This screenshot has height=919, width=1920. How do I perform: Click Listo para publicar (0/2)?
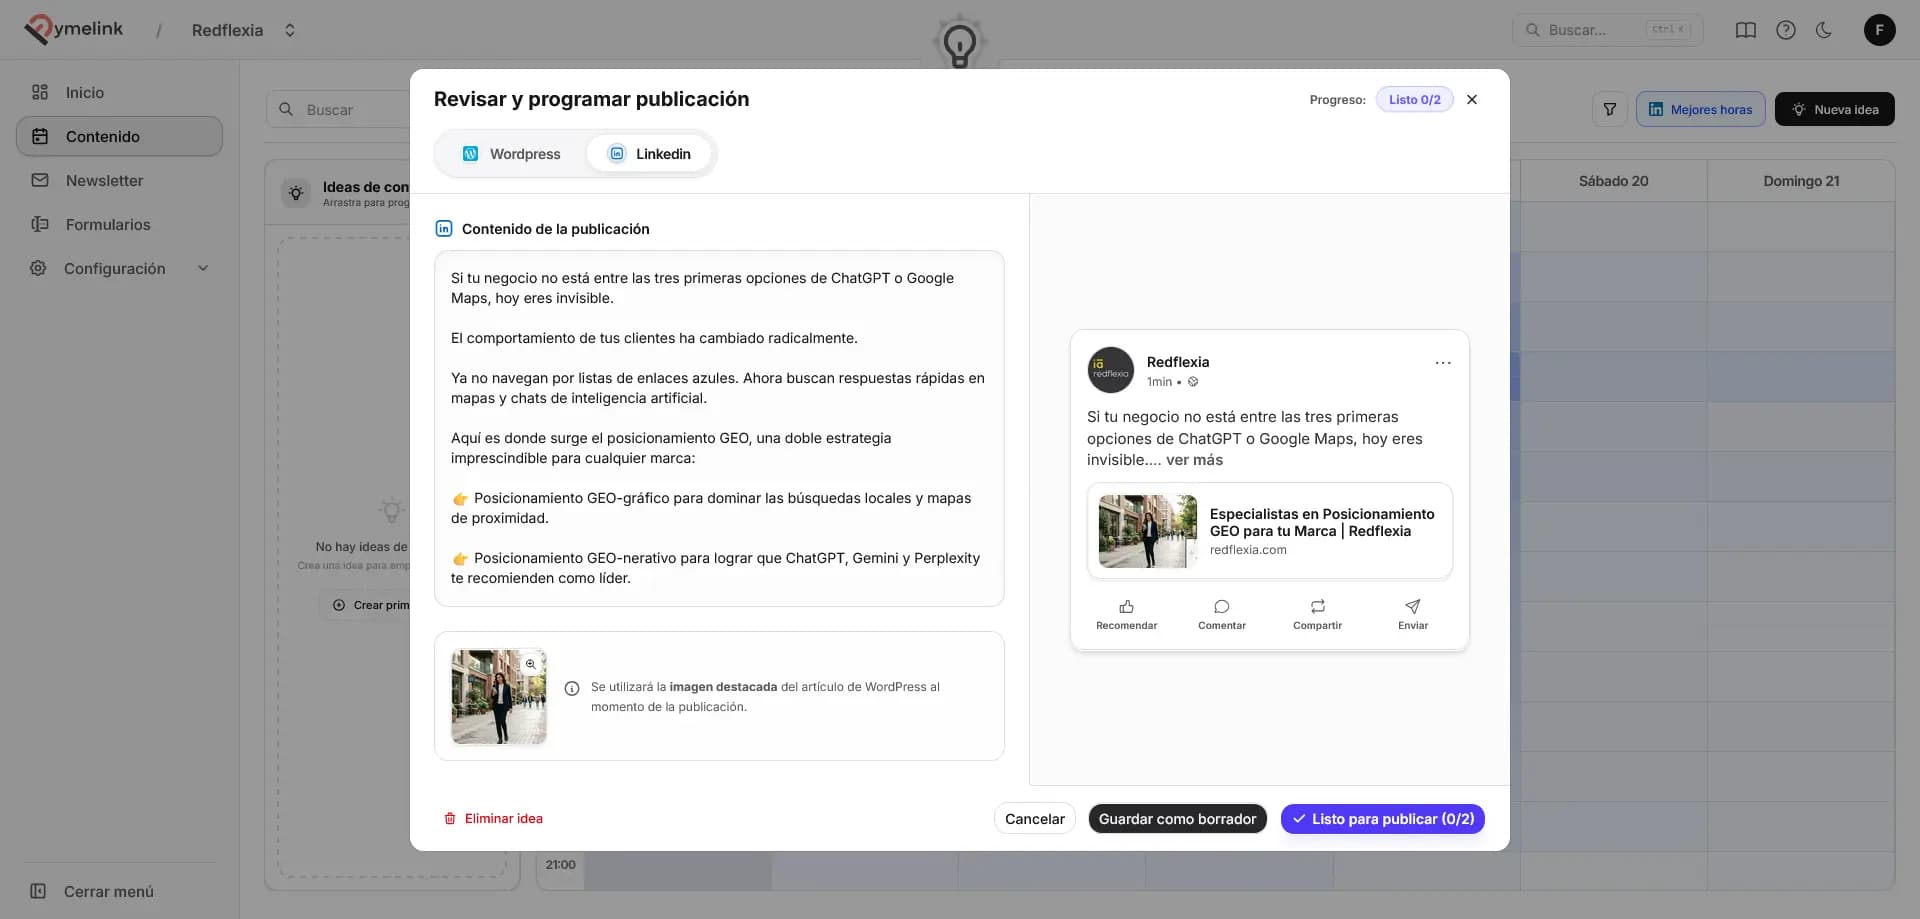point(1382,819)
